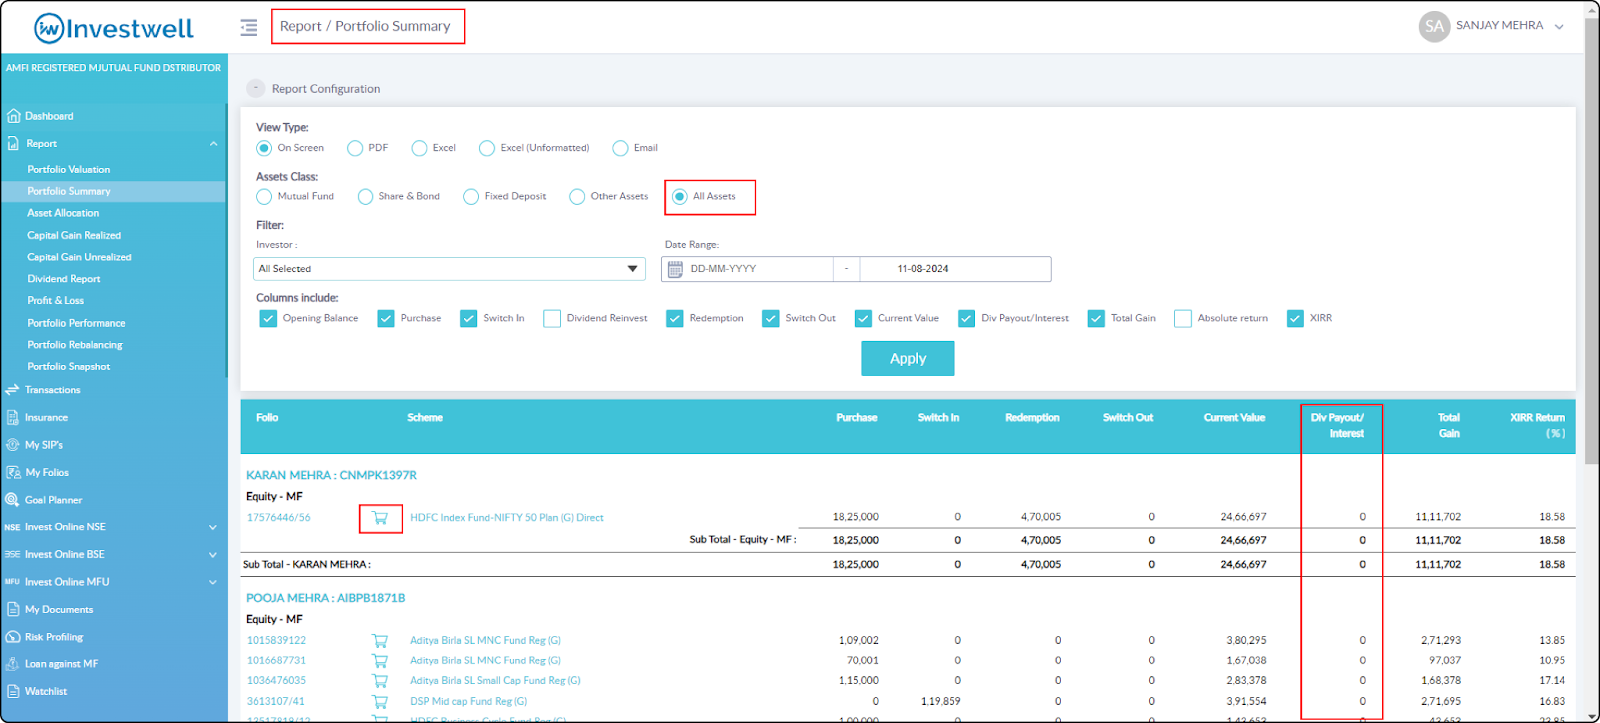Toggle Div Payout/Interest checkbox
Screen dimensions: 1600x723
click(x=967, y=318)
